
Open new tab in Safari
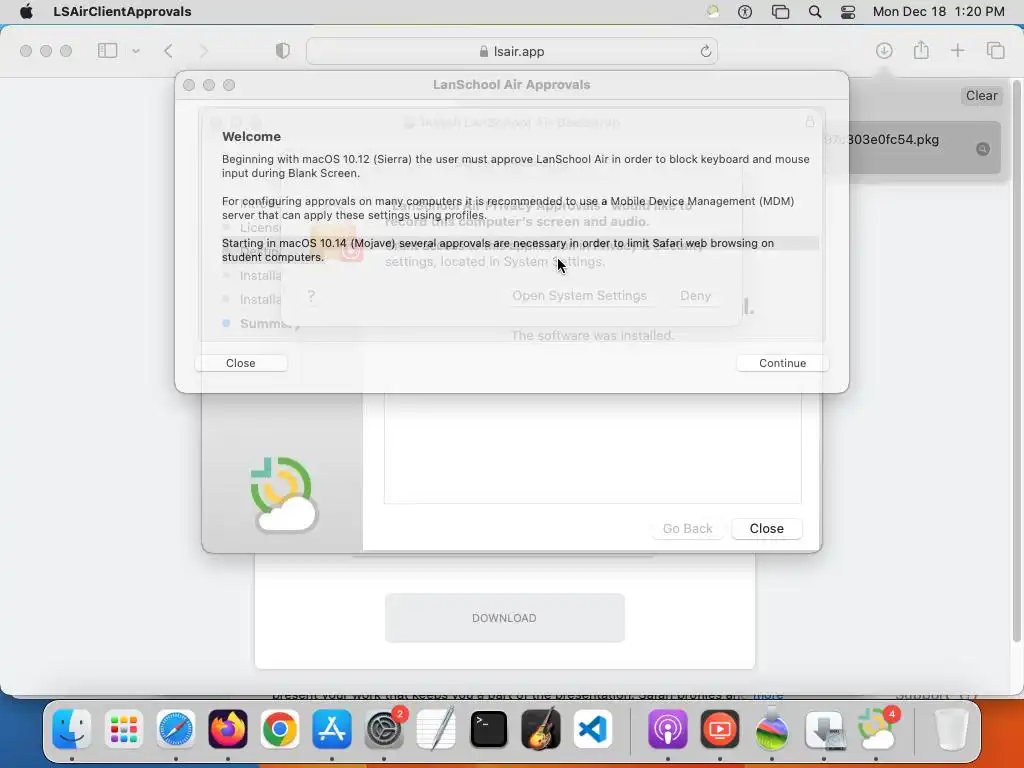(957, 50)
